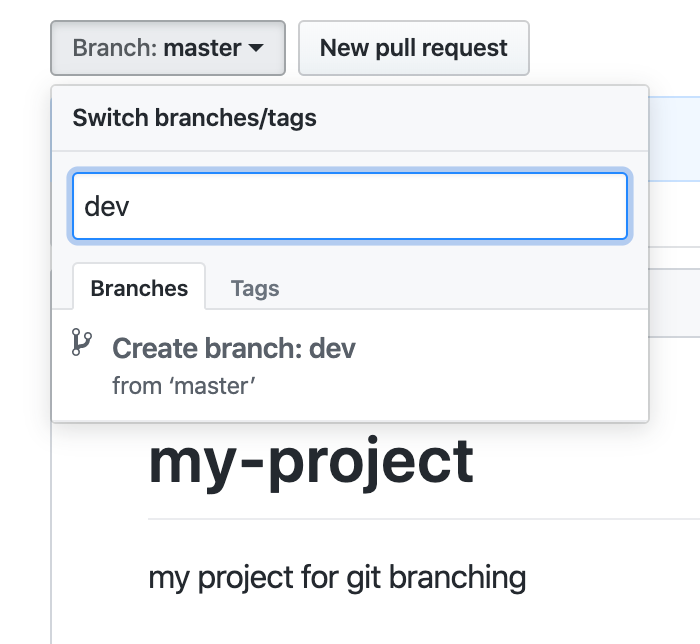Click the caret arrow on the Branch button

tap(256, 48)
